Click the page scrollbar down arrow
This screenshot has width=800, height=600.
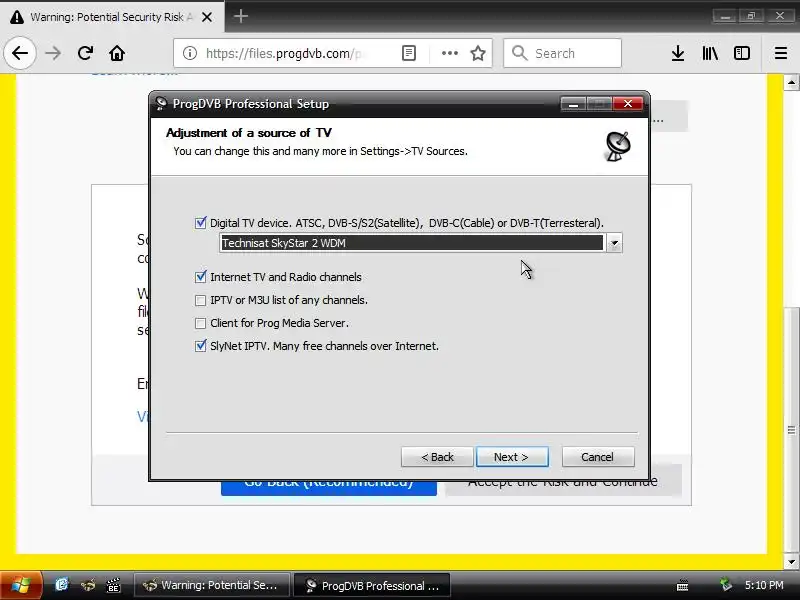tap(791, 562)
